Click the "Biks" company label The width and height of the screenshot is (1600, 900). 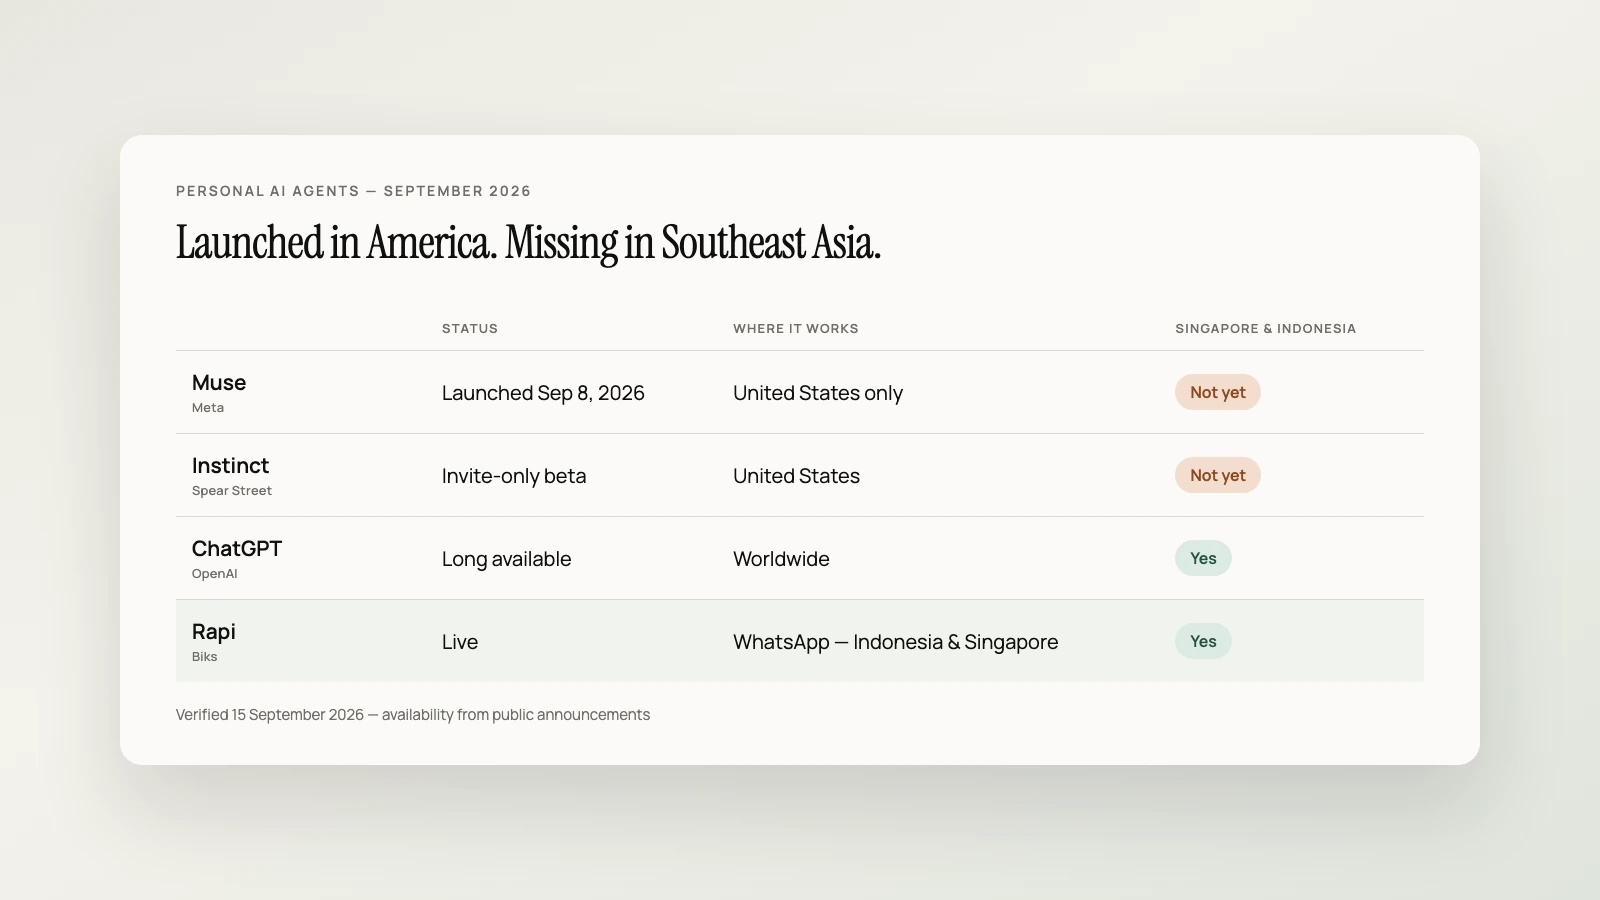pos(205,657)
